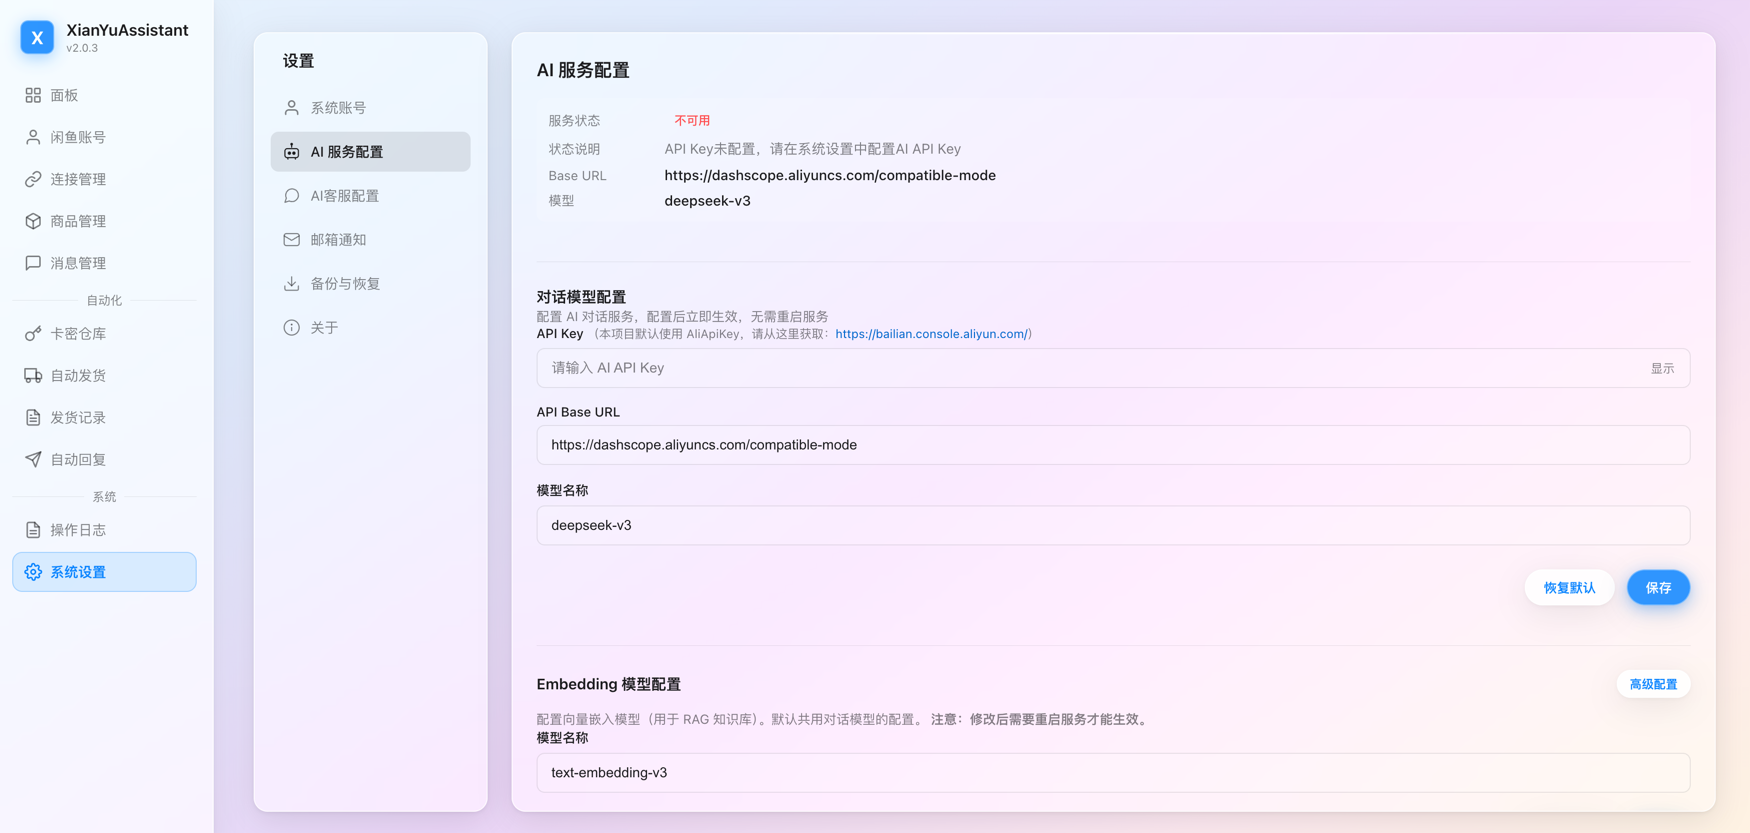The image size is (1750, 833).
Task: Click the 对话模型配置 heading
Action: tap(581, 297)
